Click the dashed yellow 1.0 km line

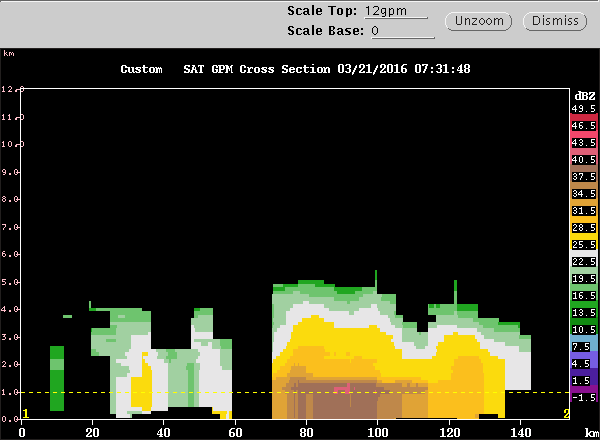click(295, 392)
